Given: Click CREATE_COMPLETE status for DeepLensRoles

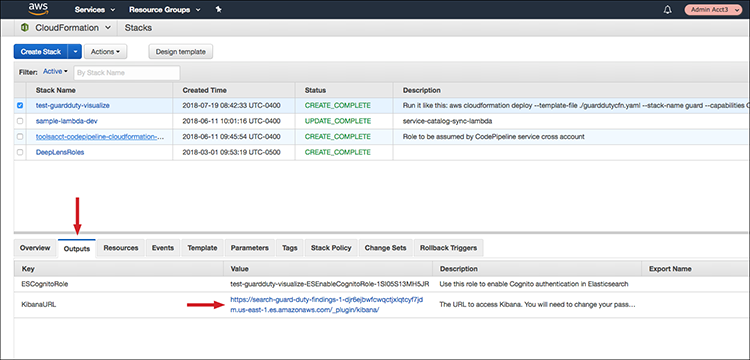Looking at the screenshot, I should coord(338,152).
